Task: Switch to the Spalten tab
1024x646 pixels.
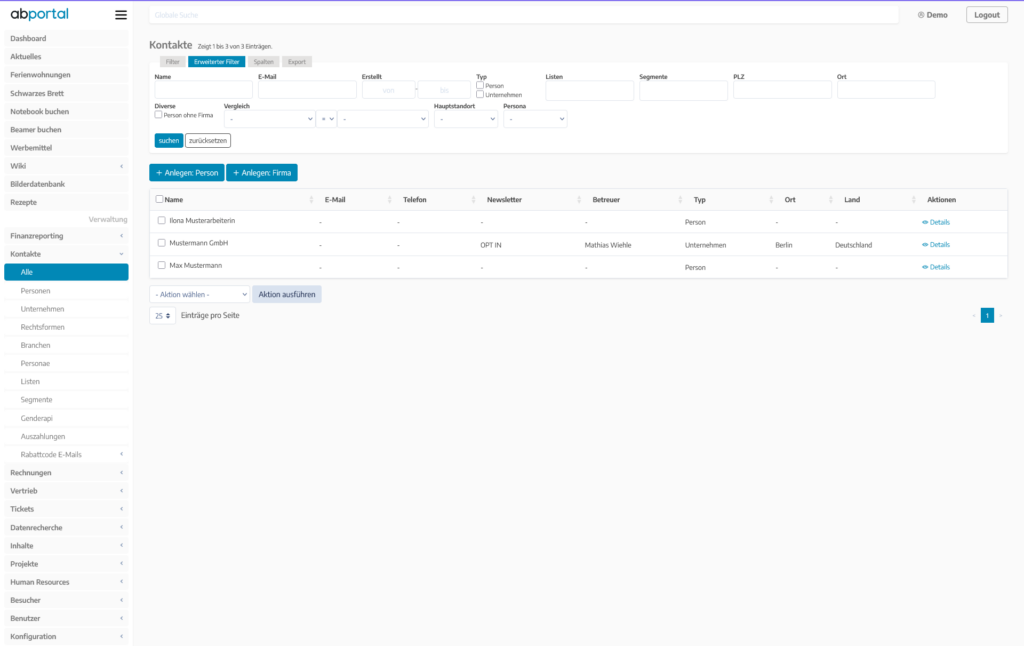Action: (x=264, y=62)
